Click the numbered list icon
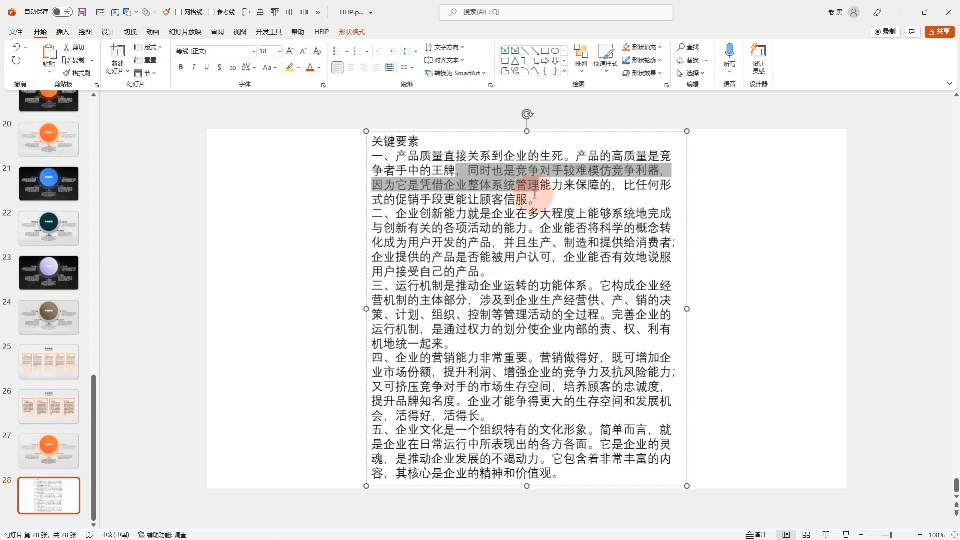The height and width of the screenshot is (540, 960). (x=358, y=51)
